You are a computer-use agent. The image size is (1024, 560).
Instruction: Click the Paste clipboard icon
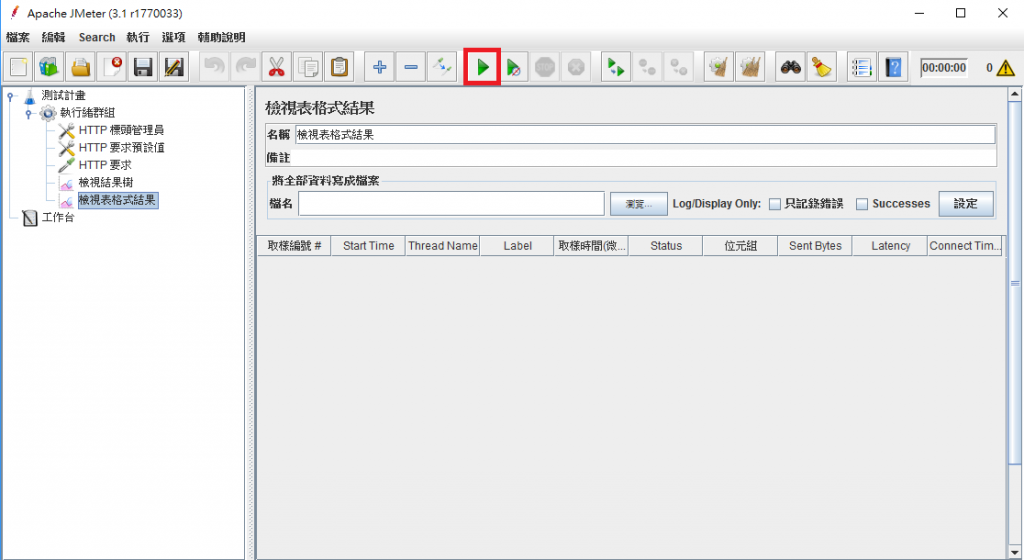(x=339, y=67)
